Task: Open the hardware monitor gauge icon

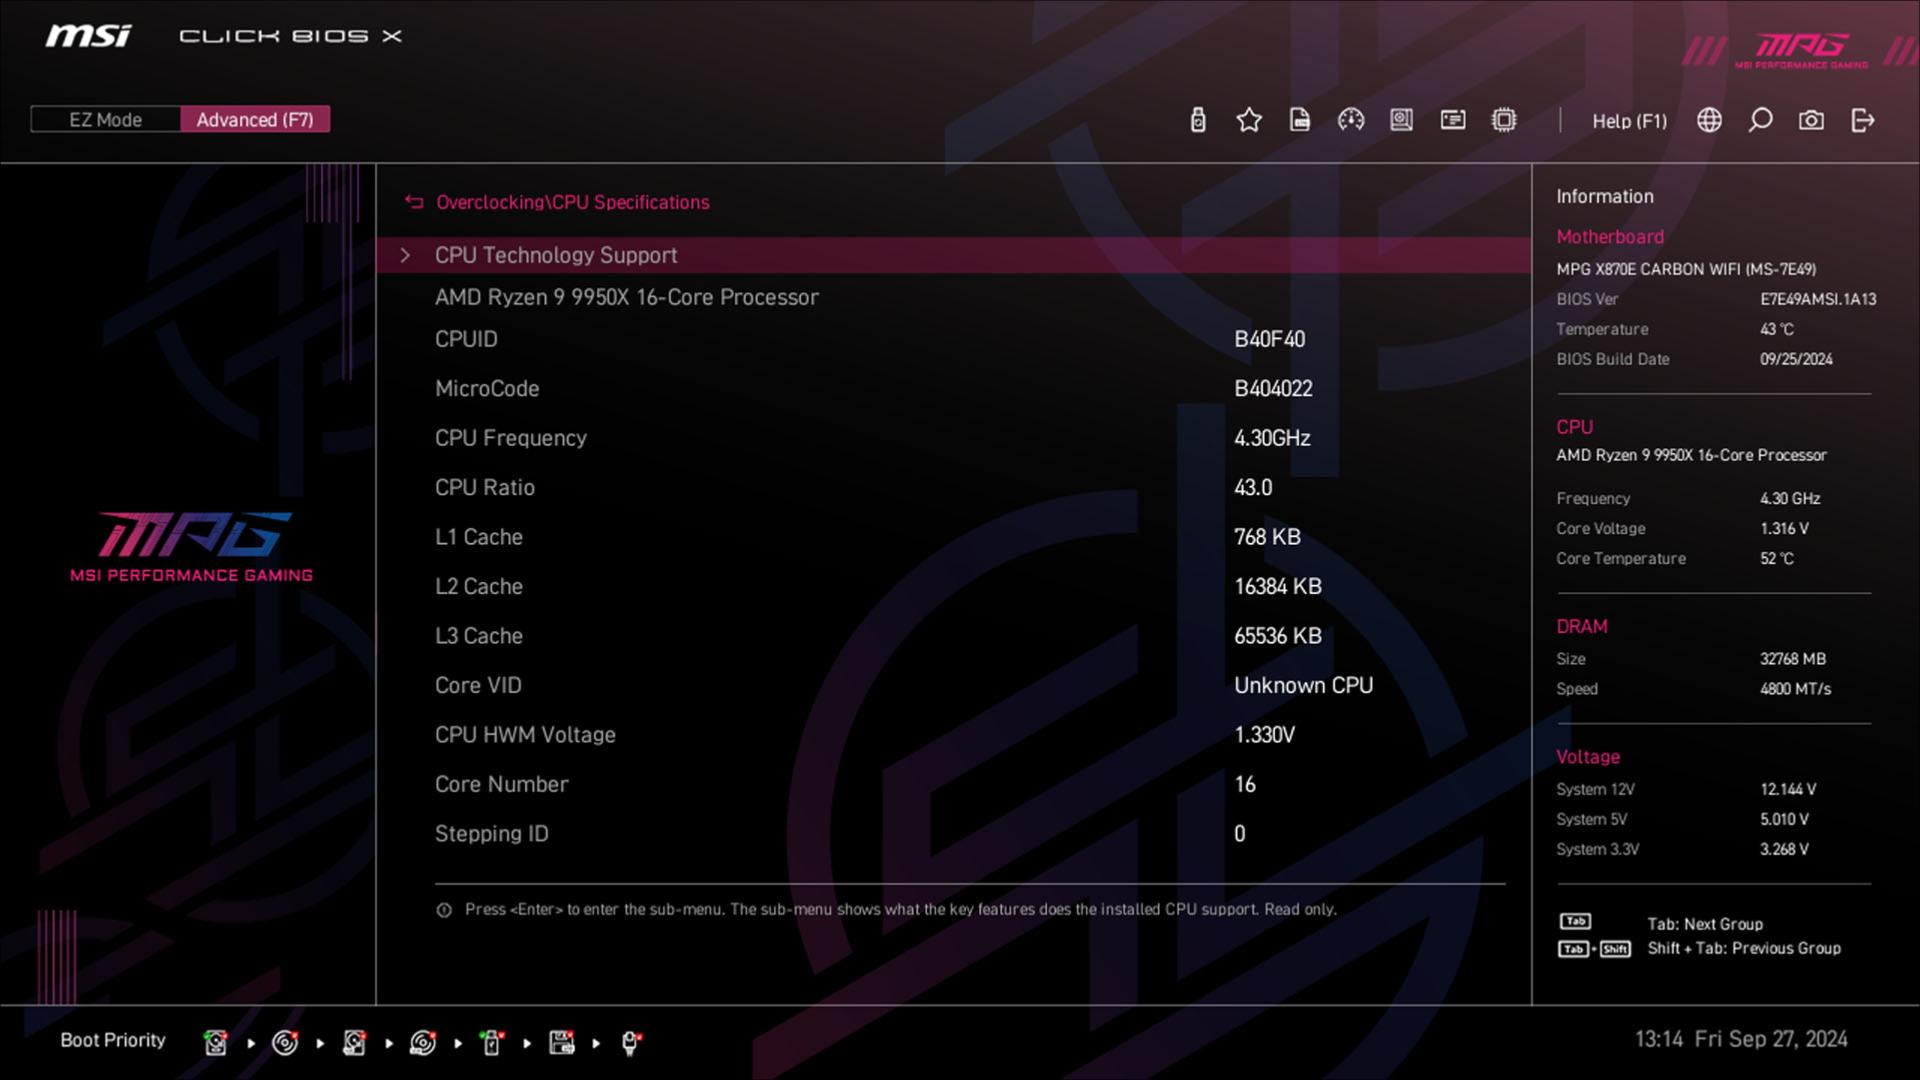Action: [1351, 120]
